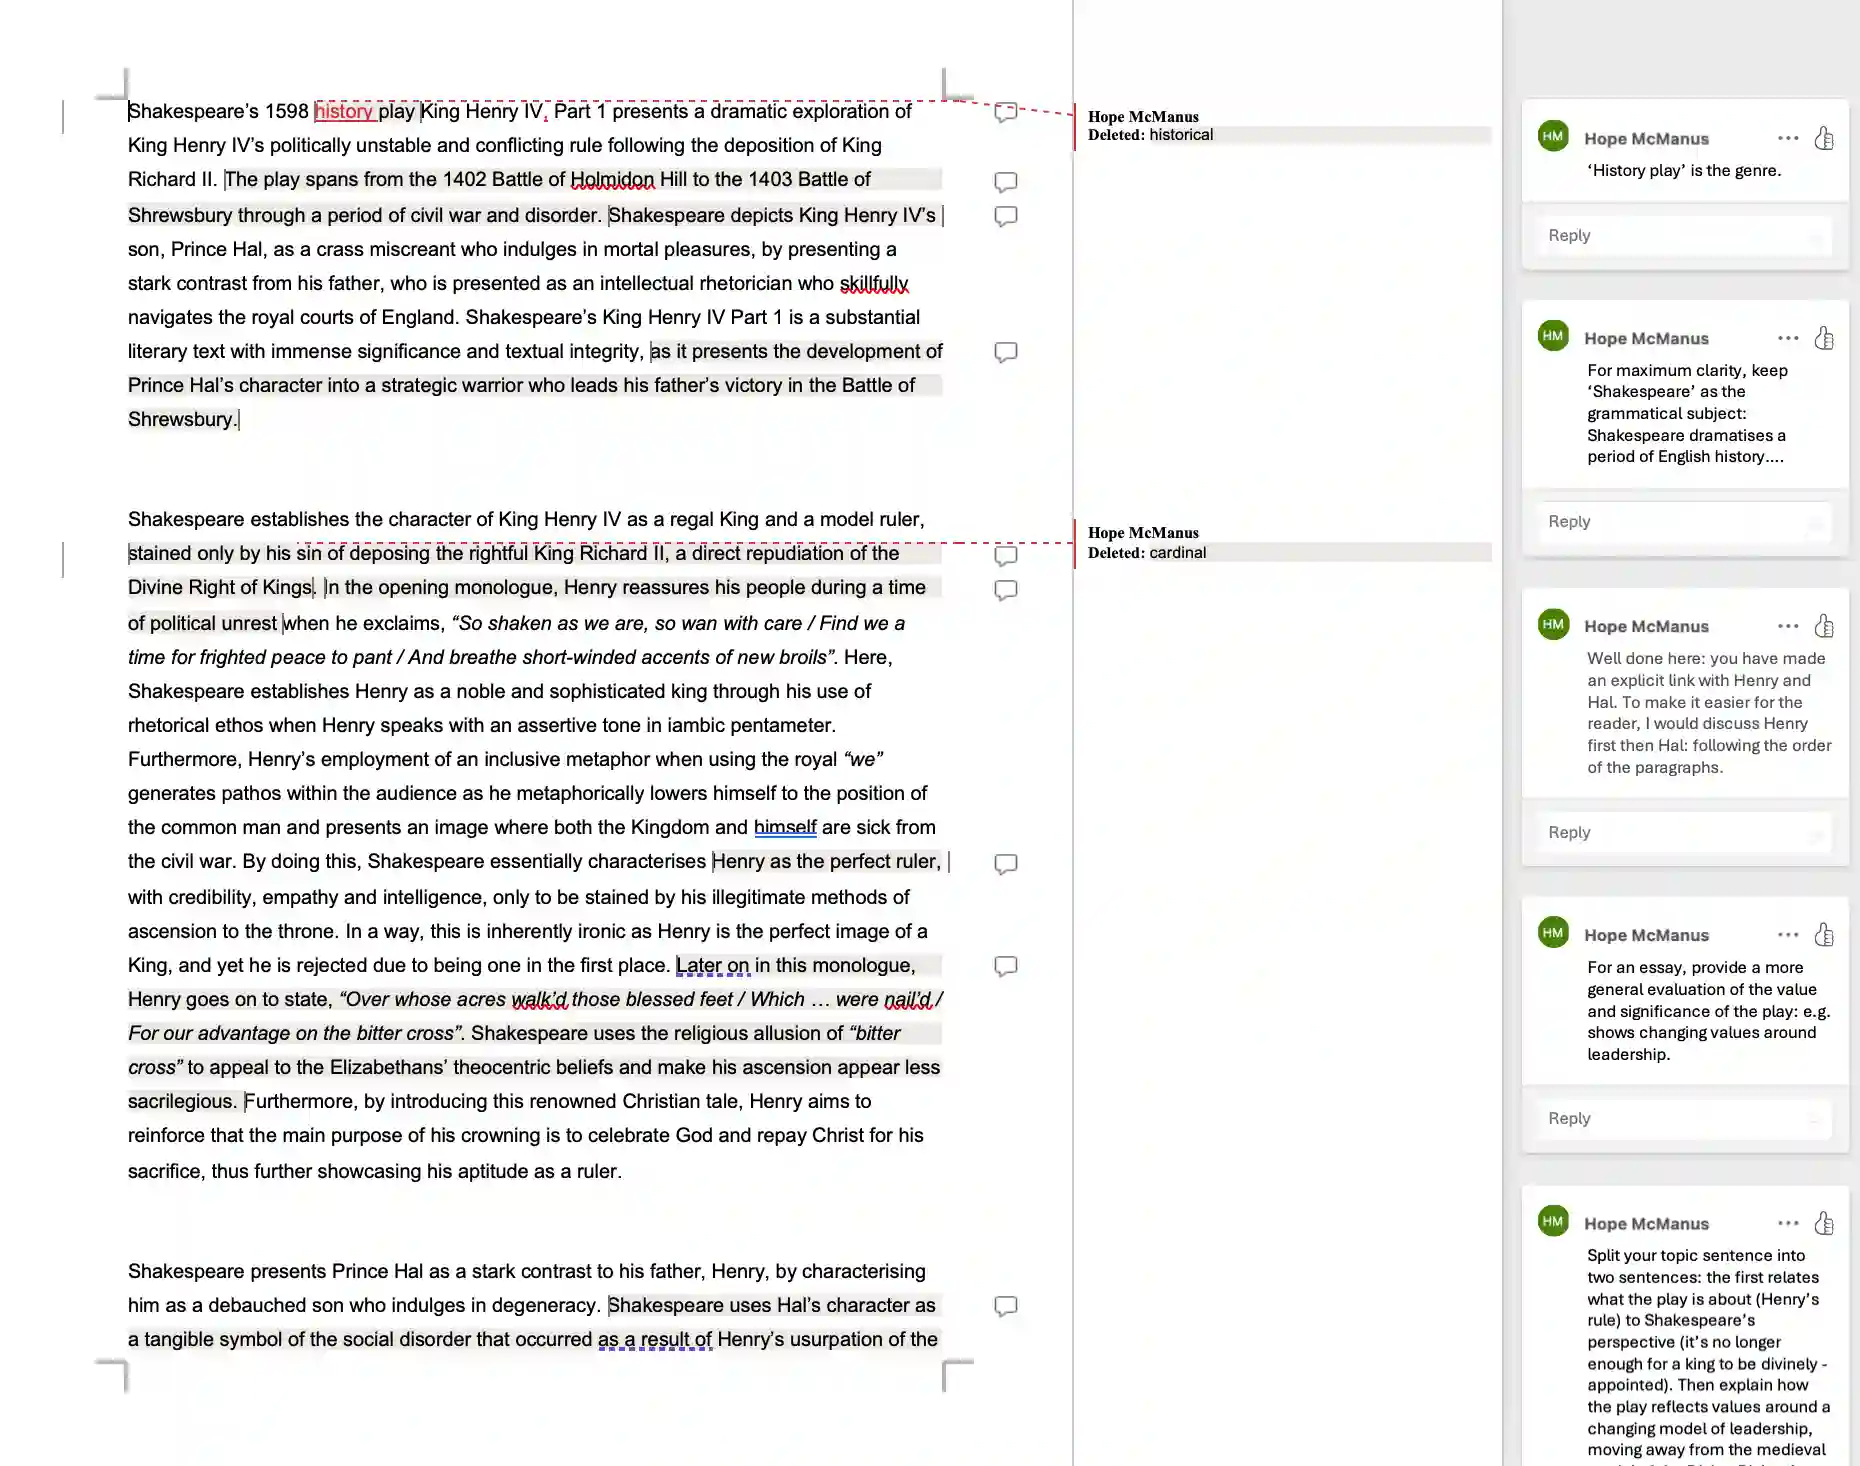1860x1466 pixels.
Task: Click the comment text 'History play is the genre'
Action: point(1684,171)
